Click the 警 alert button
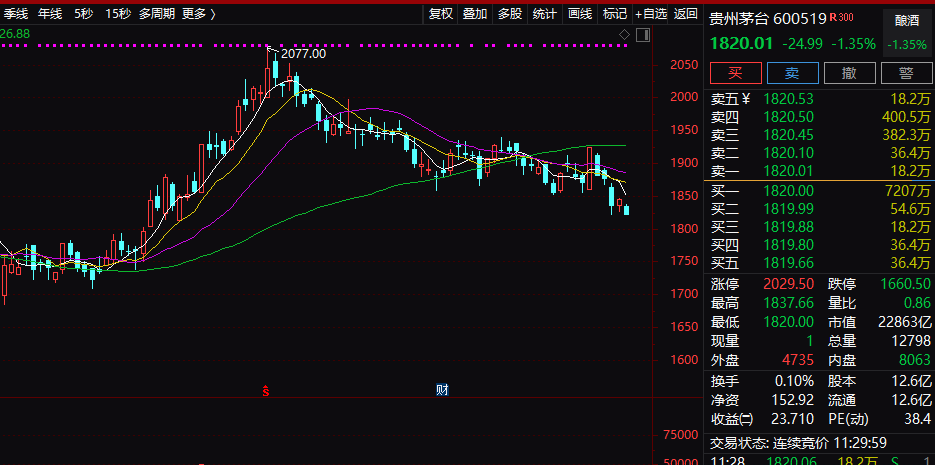Image resolution: width=935 pixels, height=465 pixels. tap(906, 73)
